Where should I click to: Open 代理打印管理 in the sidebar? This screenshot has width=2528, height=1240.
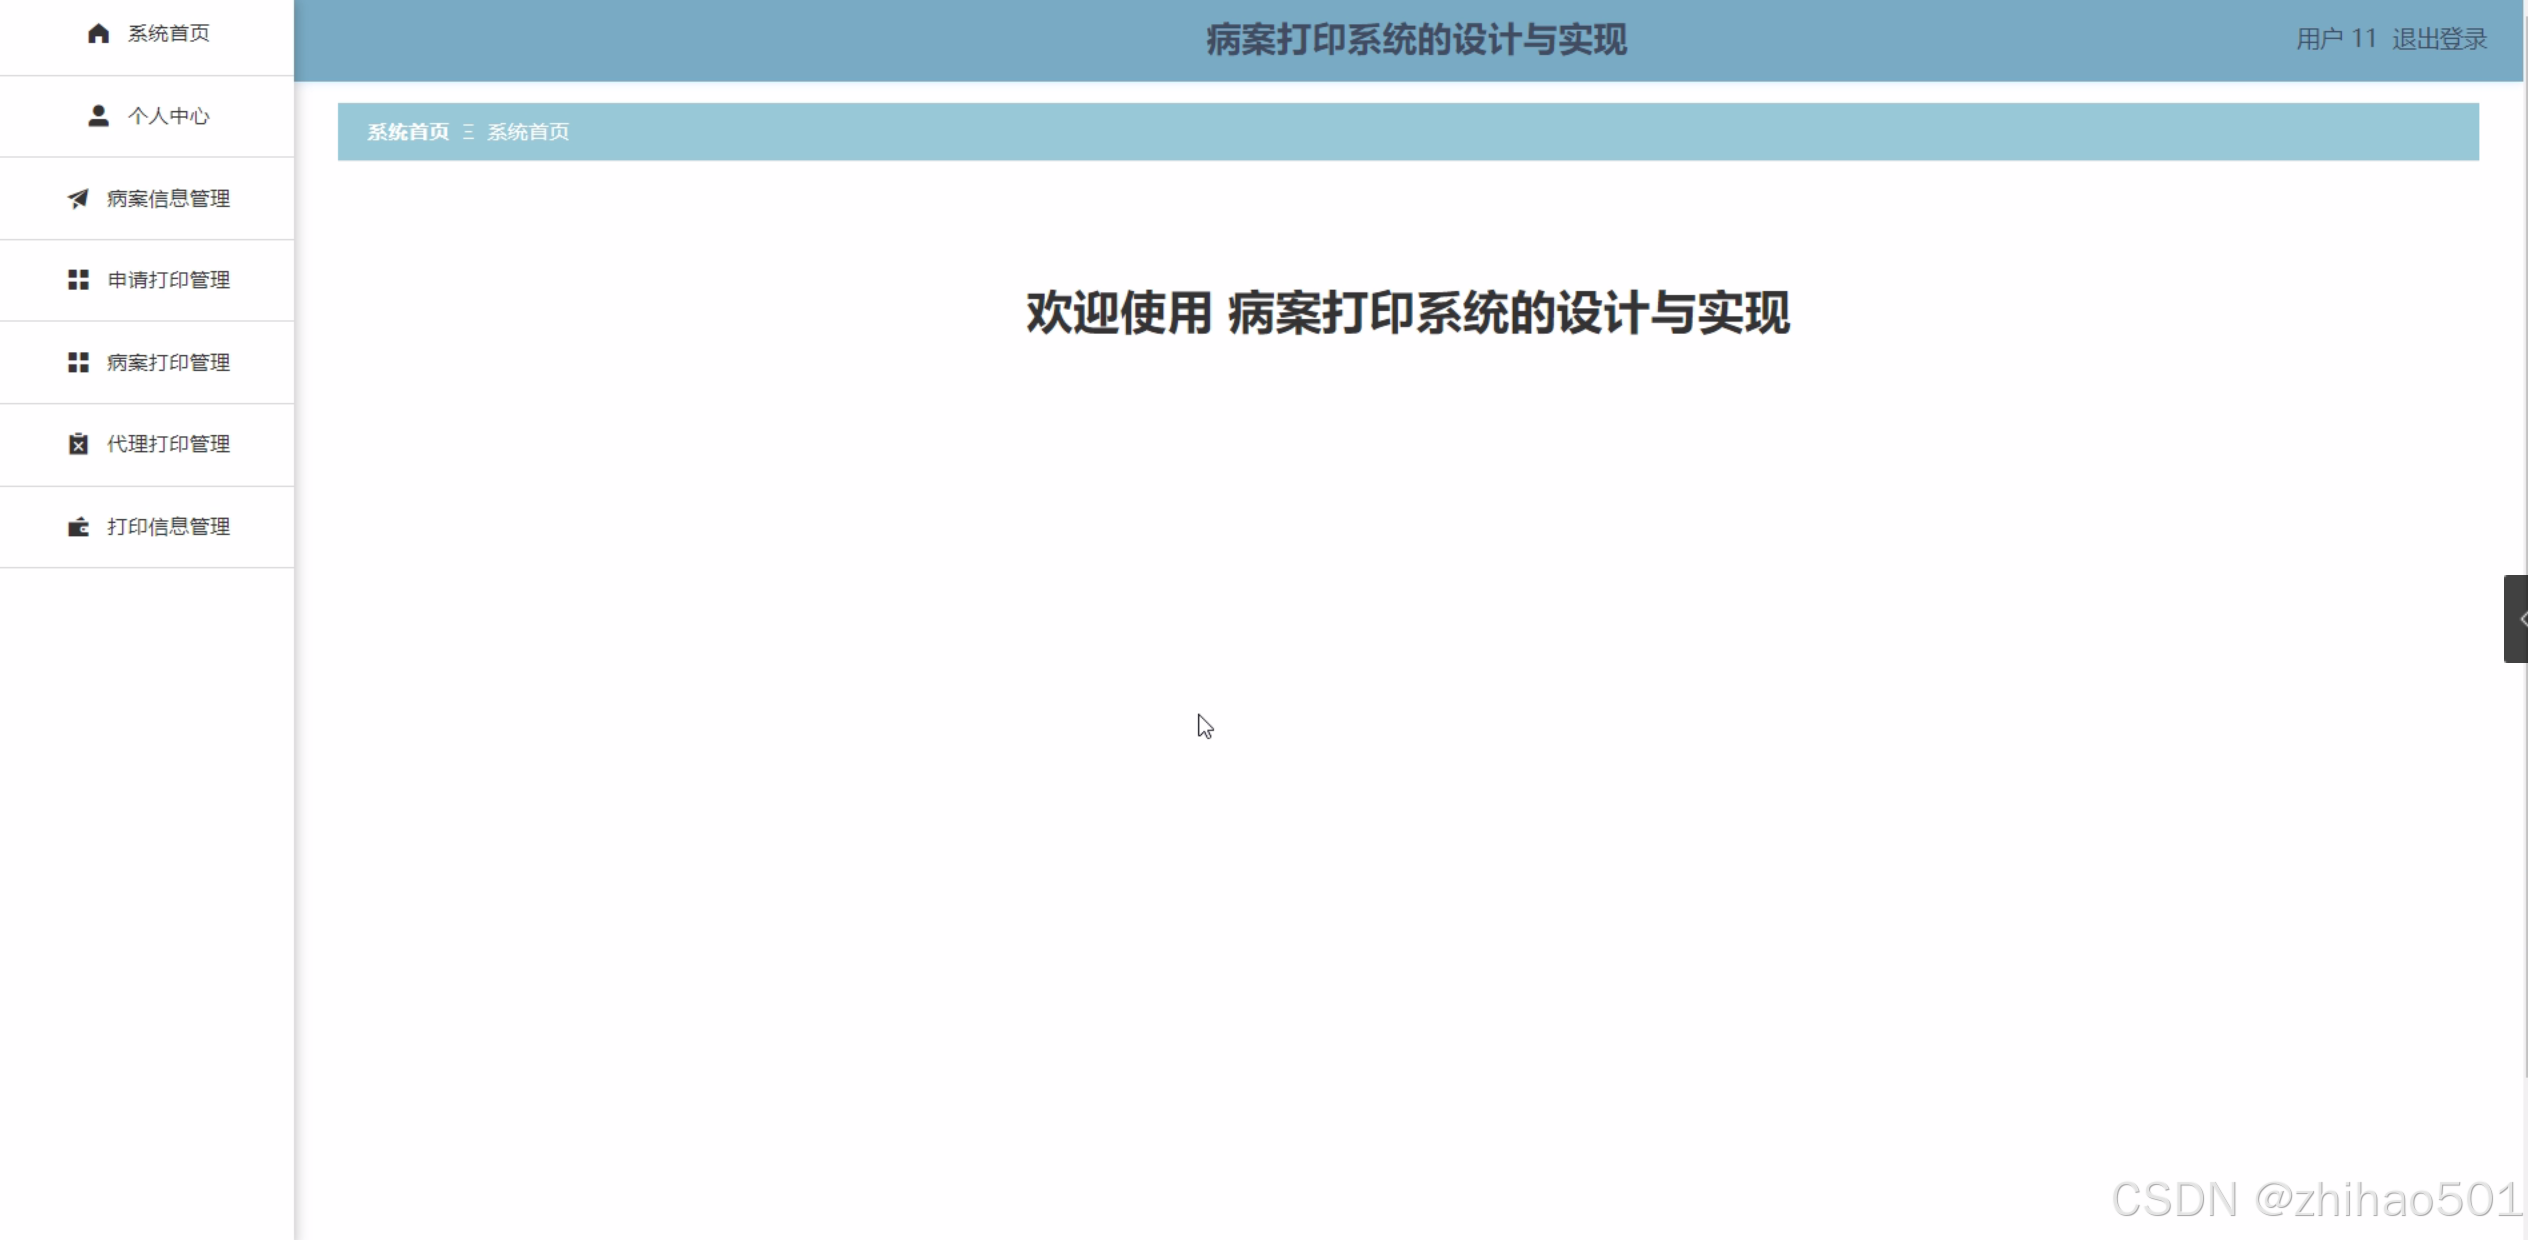tap(168, 444)
